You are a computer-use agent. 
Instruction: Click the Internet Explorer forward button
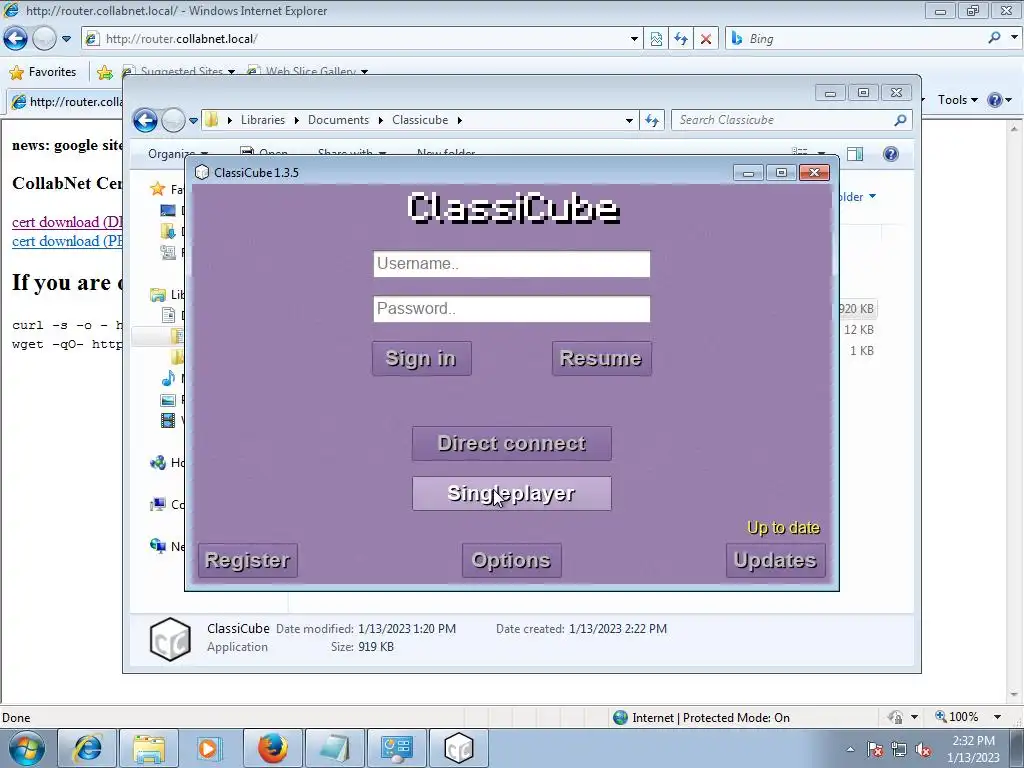click(x=44, y=39)
